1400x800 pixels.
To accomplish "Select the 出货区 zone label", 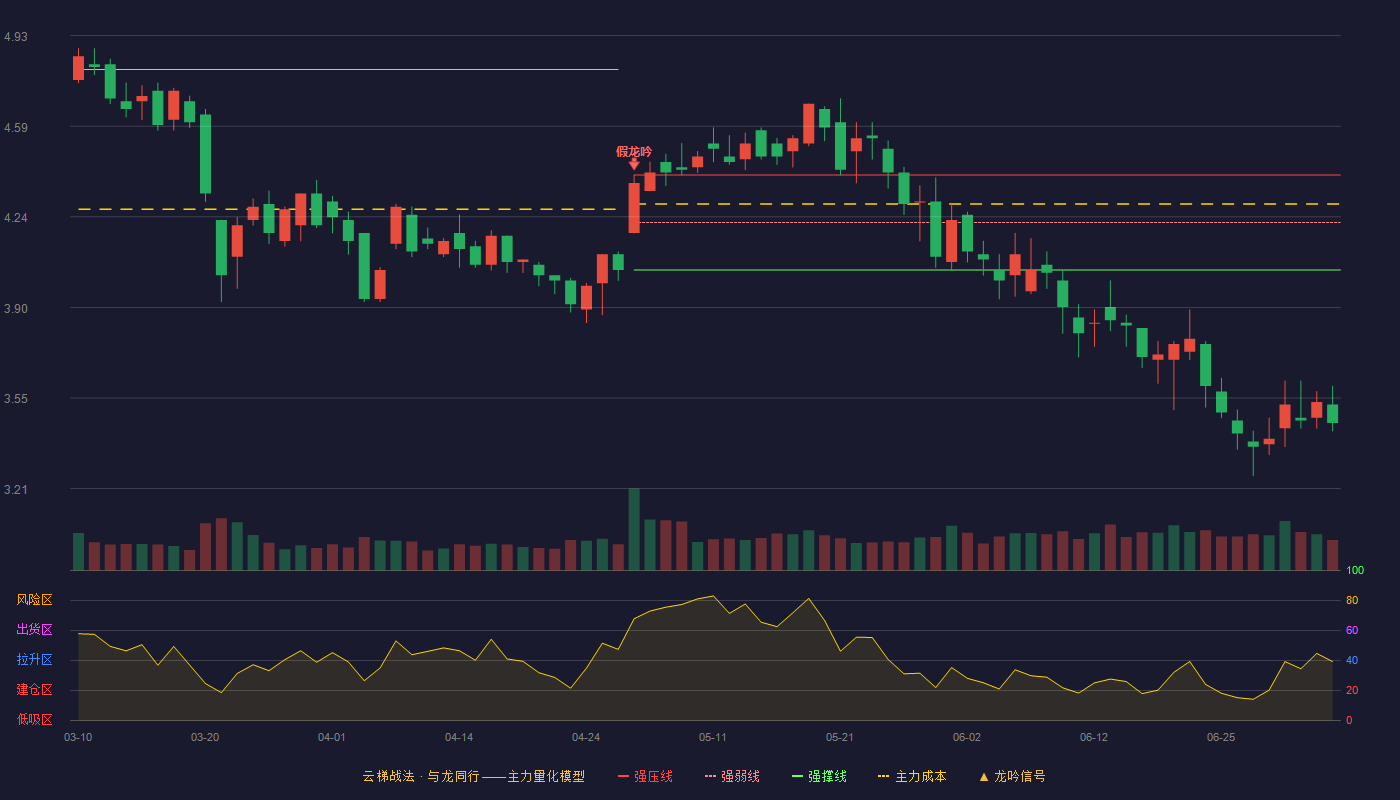I will coord(35,630).
